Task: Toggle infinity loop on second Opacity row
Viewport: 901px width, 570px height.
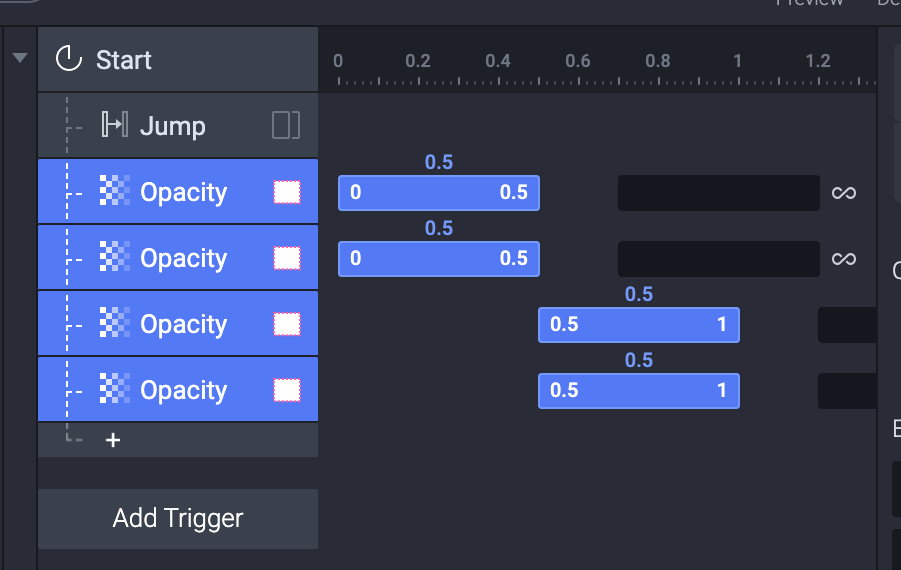Action: click(844, 259)
